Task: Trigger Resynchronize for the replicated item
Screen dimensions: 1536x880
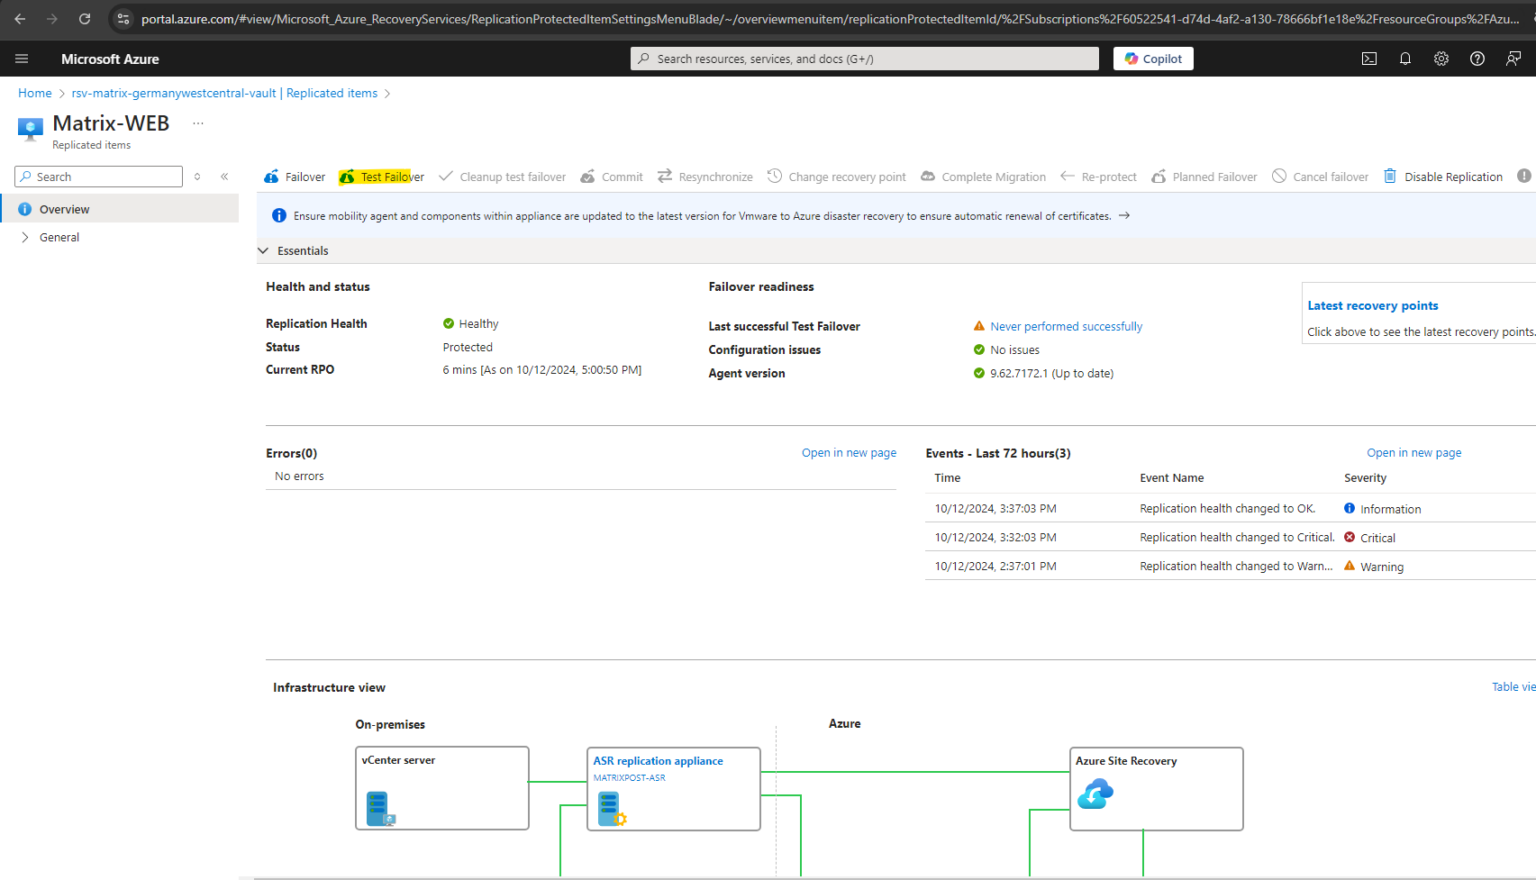Action: click(714, 176)
